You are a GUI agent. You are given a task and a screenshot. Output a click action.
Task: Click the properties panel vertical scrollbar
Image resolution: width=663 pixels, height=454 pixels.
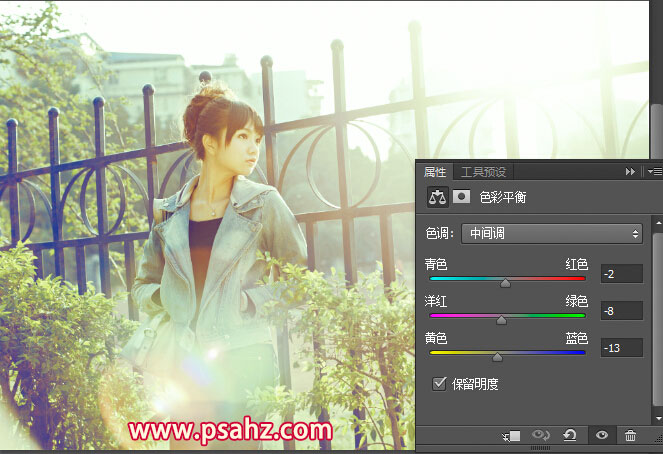tap(656, 320)
